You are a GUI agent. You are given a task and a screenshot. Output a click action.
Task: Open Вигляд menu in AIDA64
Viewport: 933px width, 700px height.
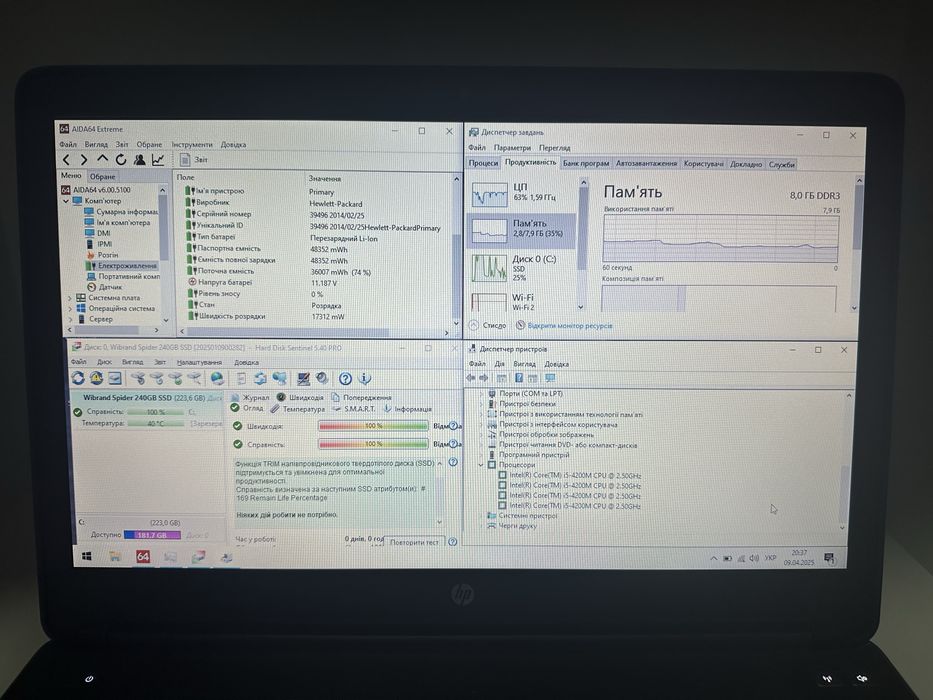(96, 145)
